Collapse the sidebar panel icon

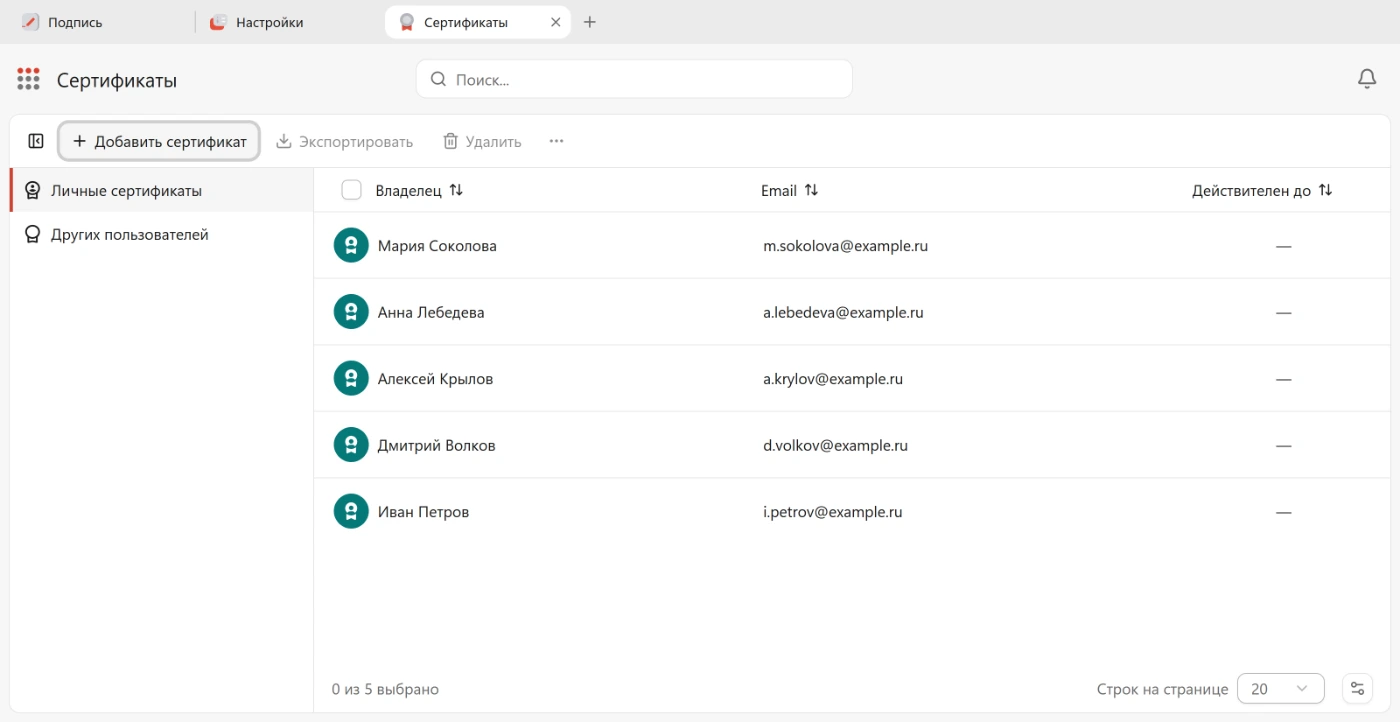click(x=36, y=141)
